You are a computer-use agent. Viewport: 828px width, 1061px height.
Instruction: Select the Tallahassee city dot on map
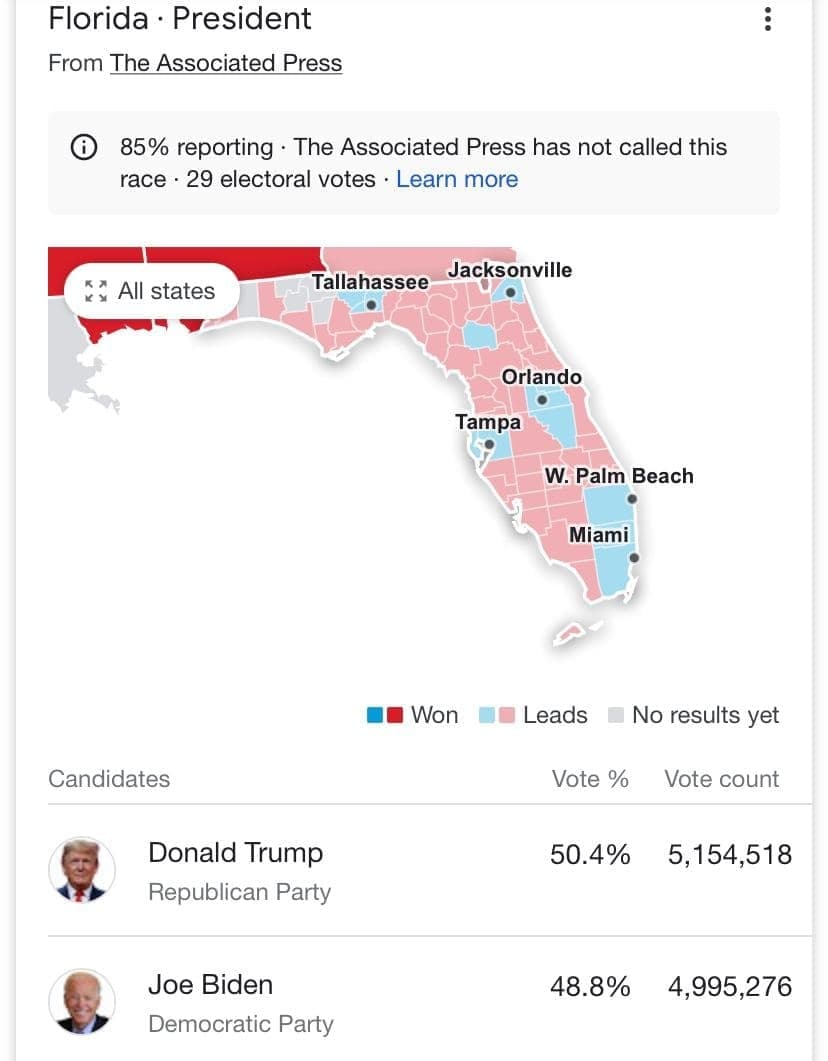point(371,305)
